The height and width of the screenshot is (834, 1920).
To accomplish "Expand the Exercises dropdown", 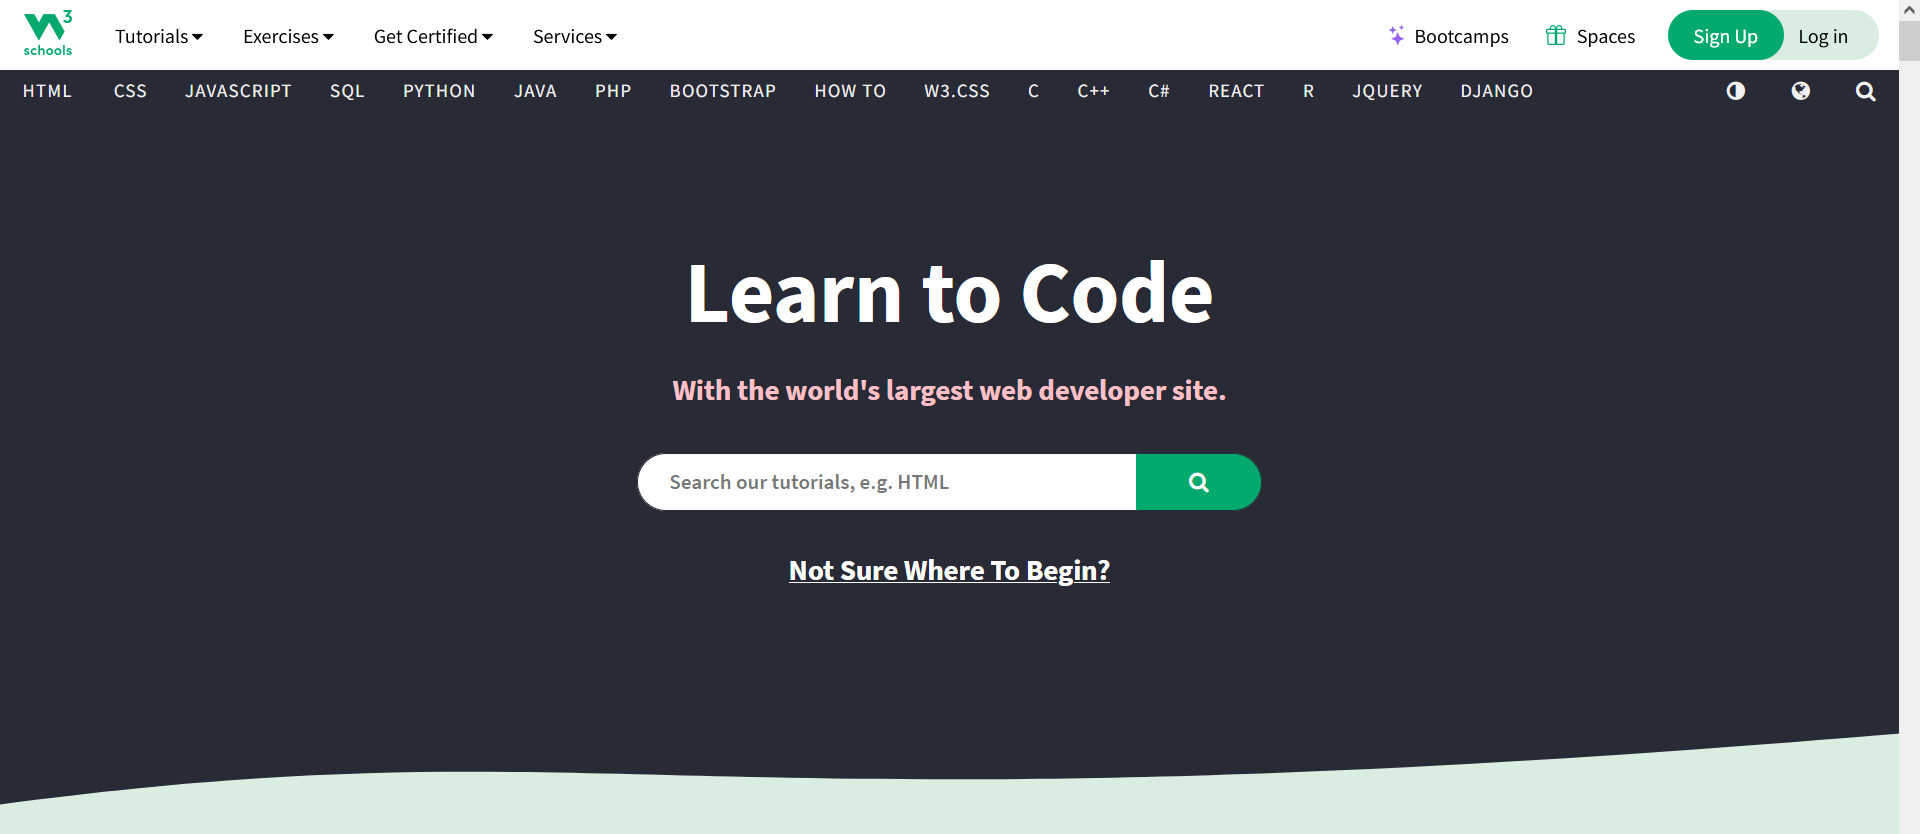I will (x=288, y=36).
